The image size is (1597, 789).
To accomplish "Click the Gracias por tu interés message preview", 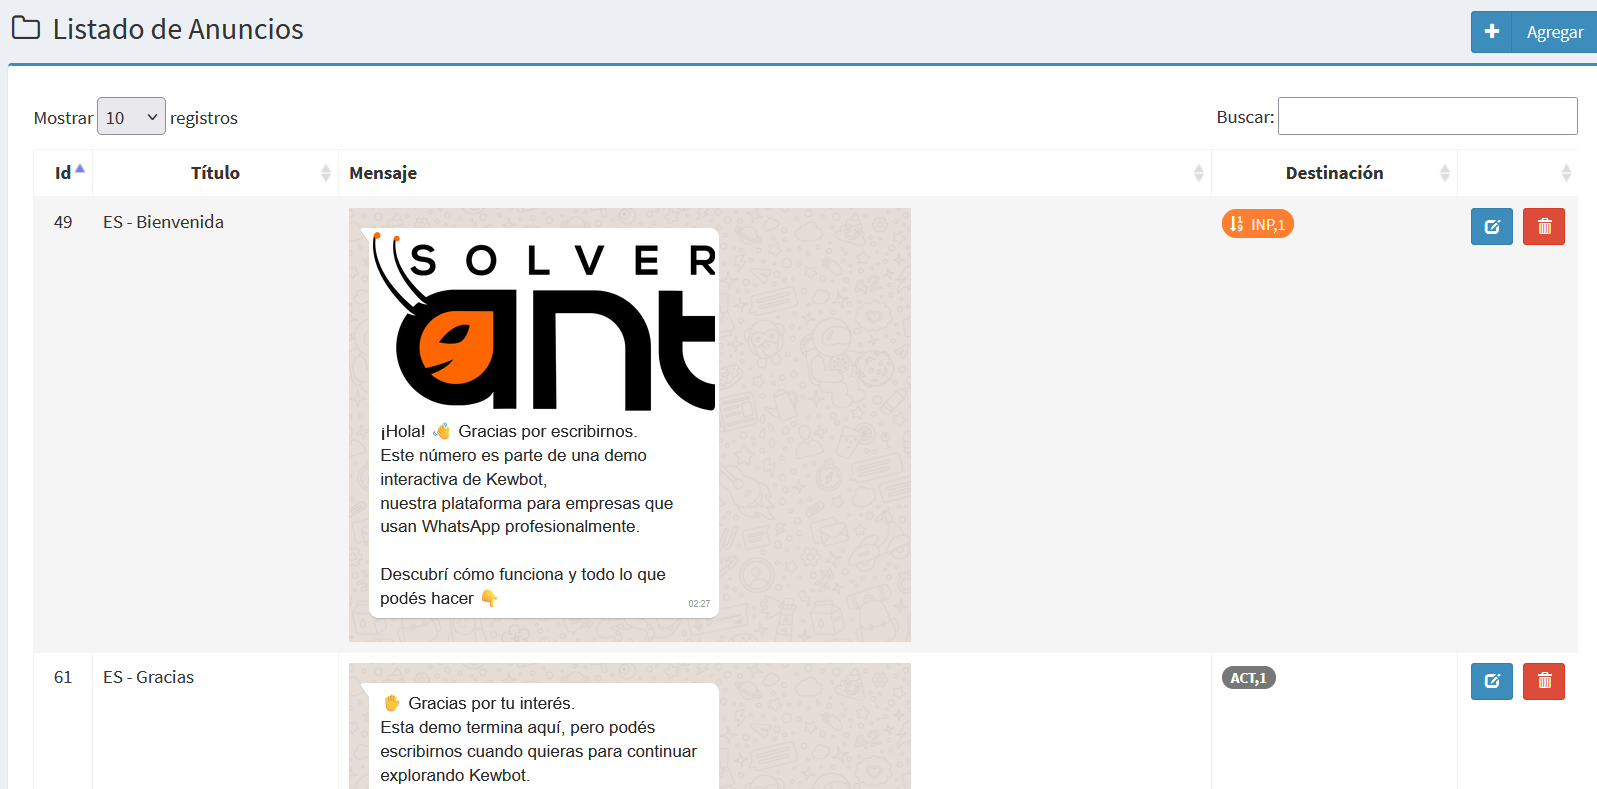I will click(x=629, y=726).
